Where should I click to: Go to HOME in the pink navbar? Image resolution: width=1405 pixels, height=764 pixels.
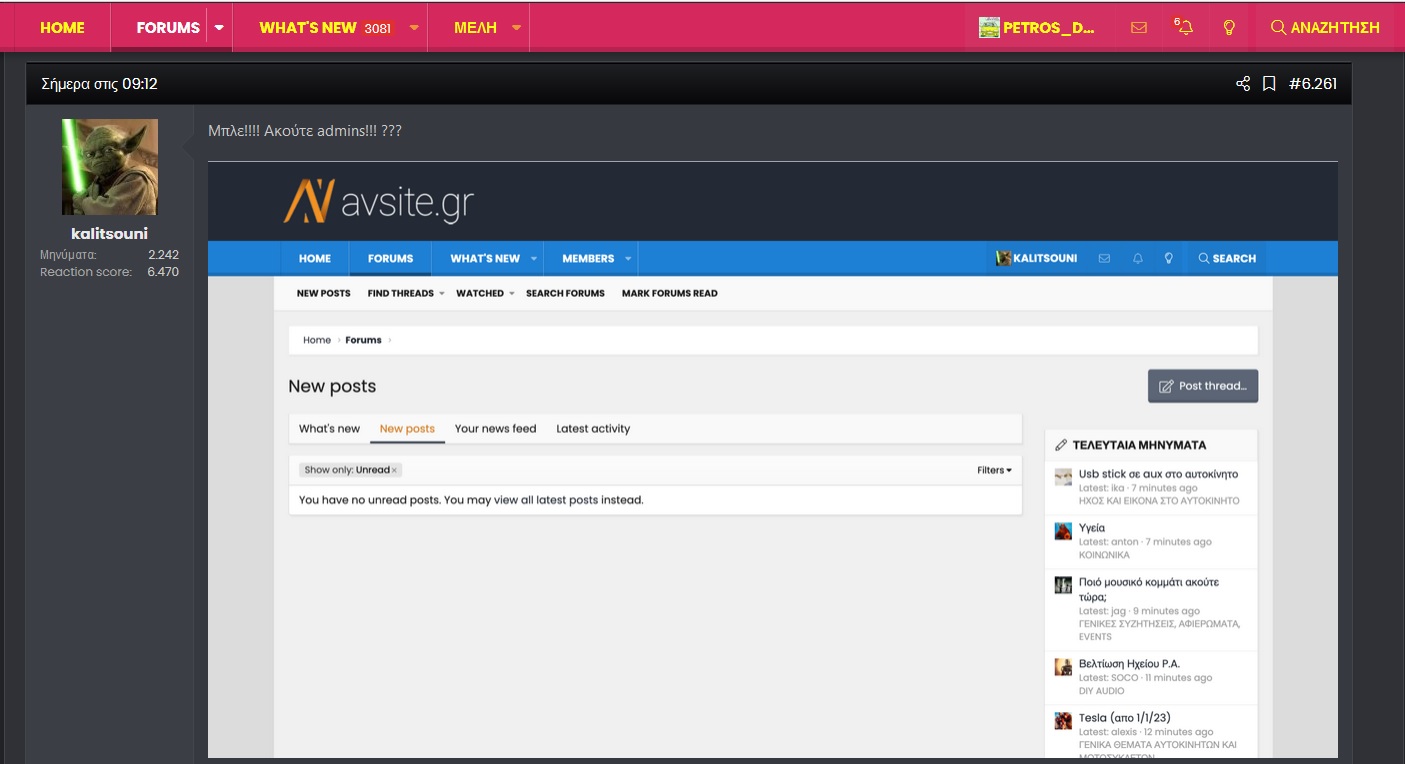click(x=62, y=28)
